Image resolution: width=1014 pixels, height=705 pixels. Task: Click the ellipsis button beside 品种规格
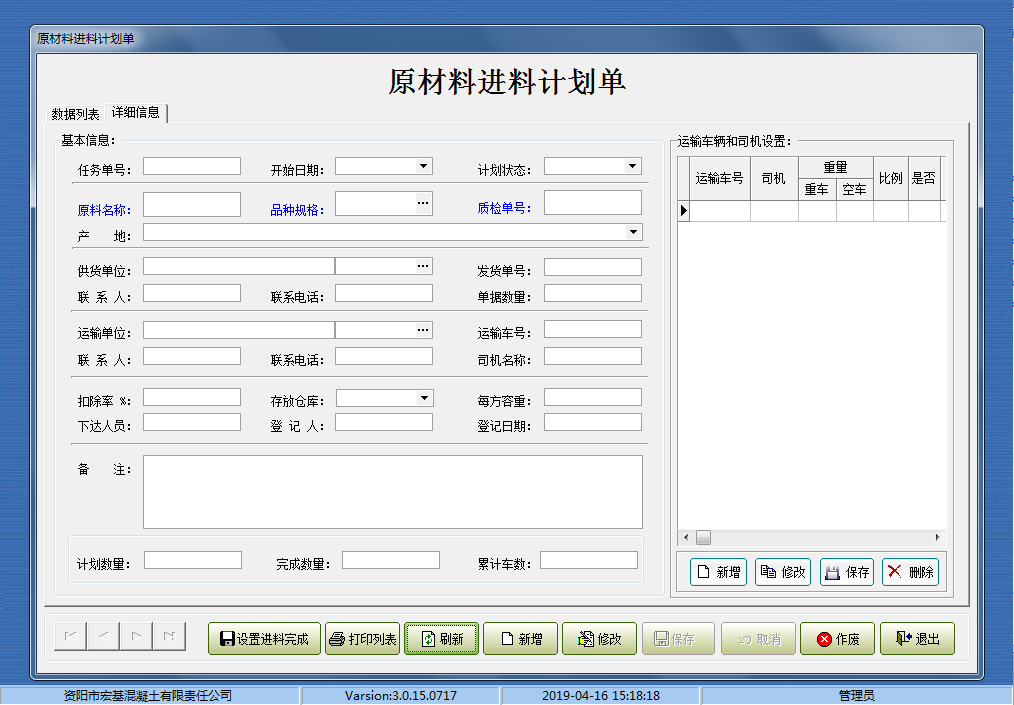click(x=422, y=202)
